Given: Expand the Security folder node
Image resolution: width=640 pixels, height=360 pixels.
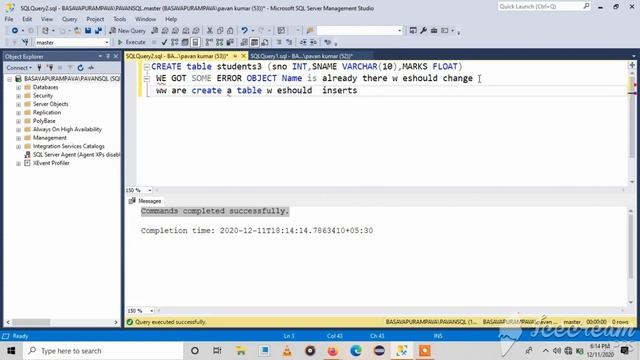Looking at the screenshot, I should pyautogui.click(x=18, y=96).
